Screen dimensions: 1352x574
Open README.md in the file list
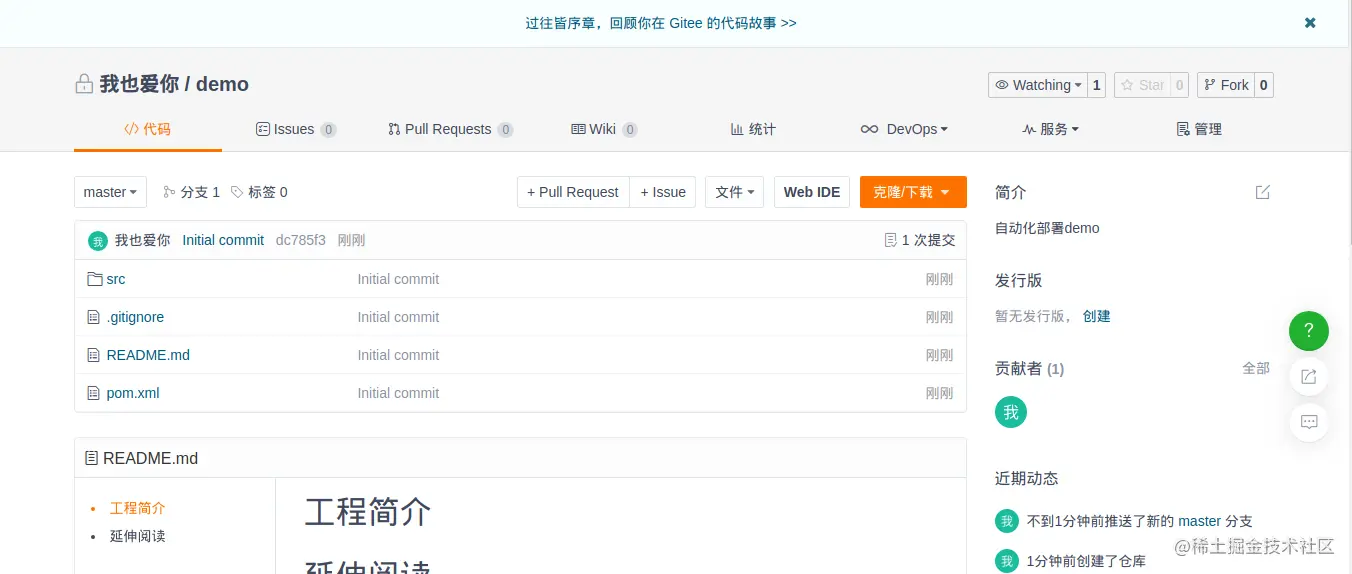point(148,355)
